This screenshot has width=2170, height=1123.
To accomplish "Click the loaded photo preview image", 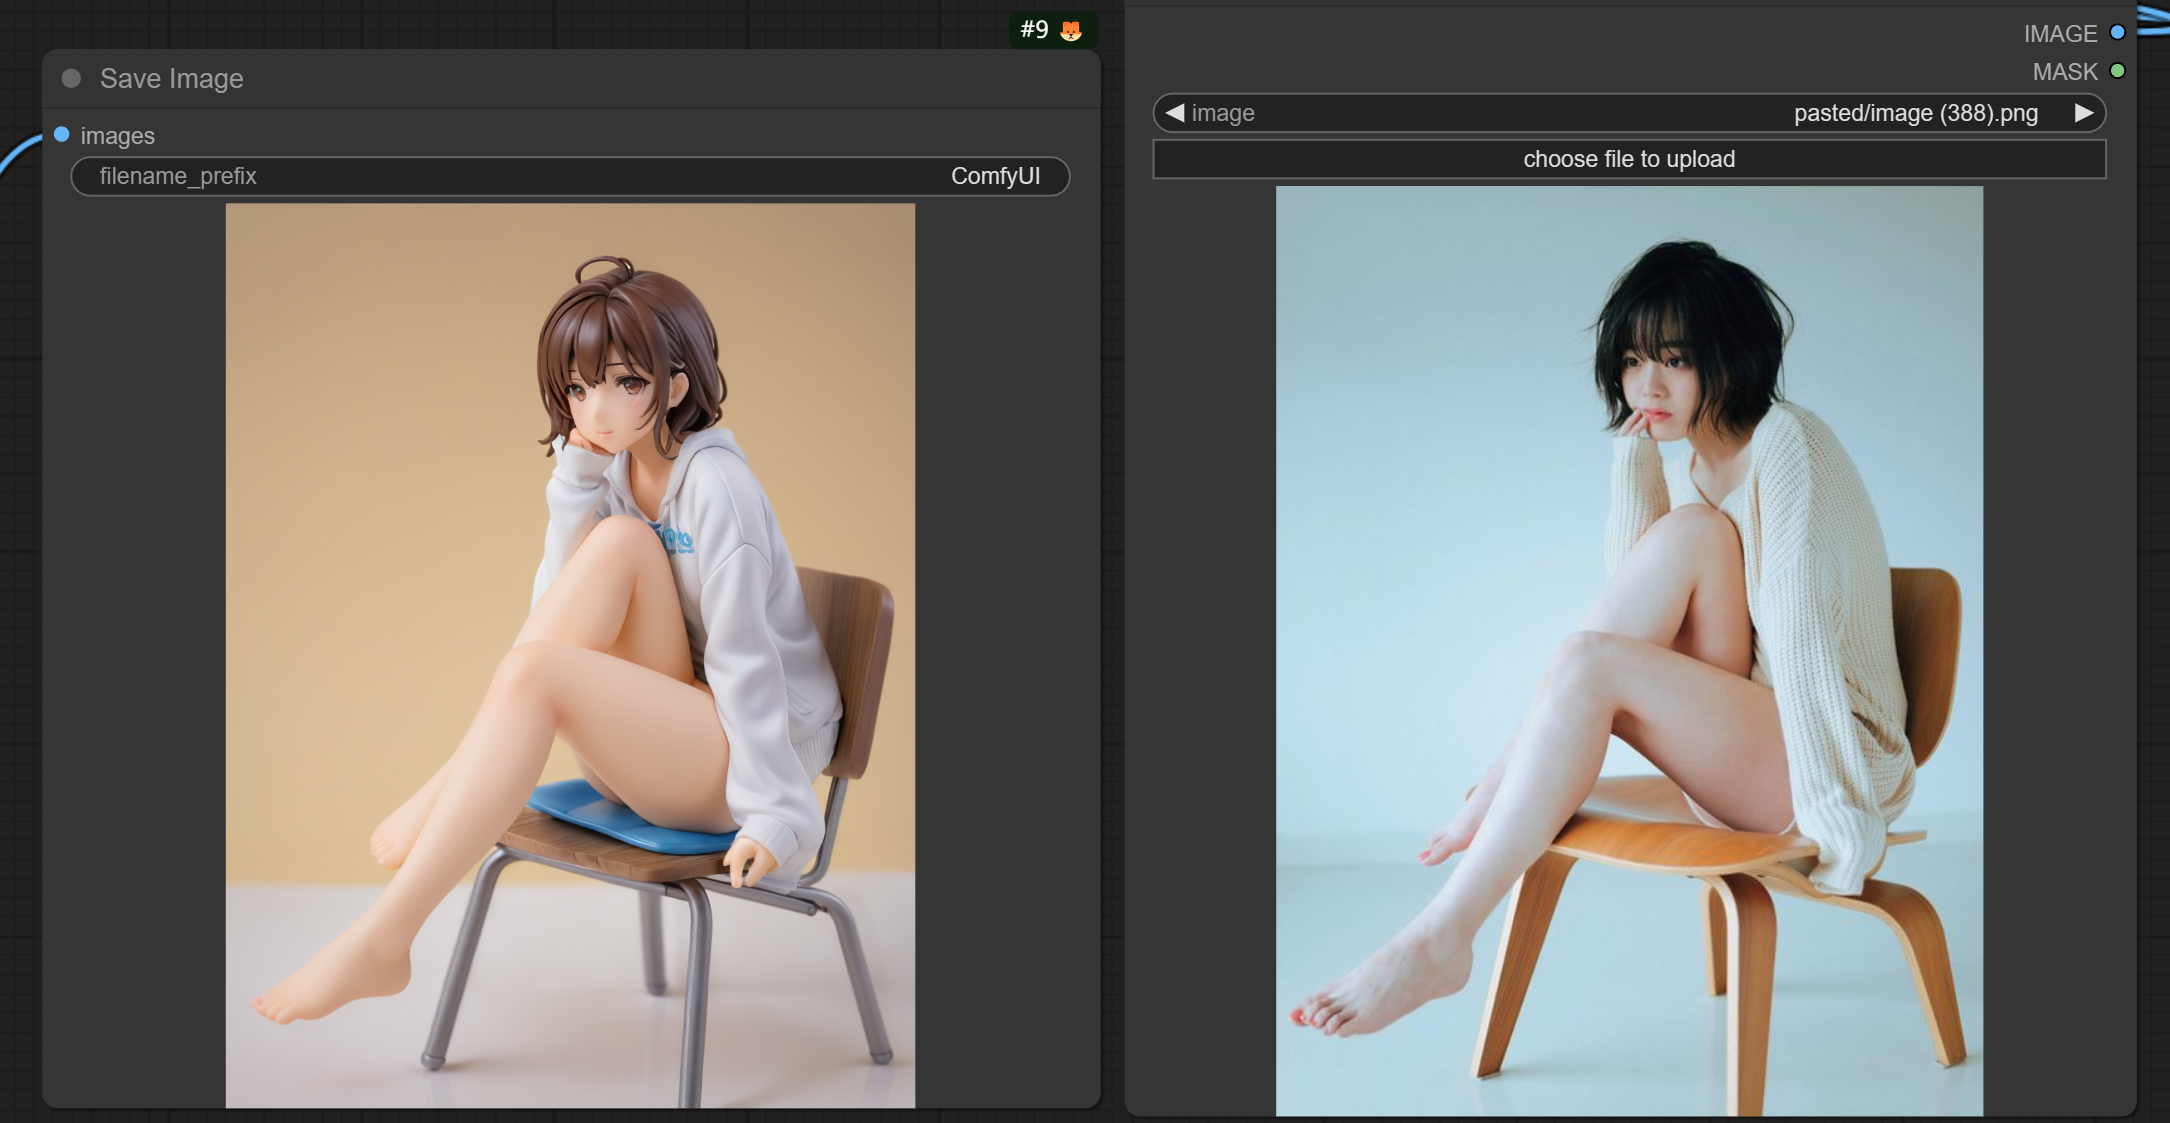I will [x=1629, y=650].
